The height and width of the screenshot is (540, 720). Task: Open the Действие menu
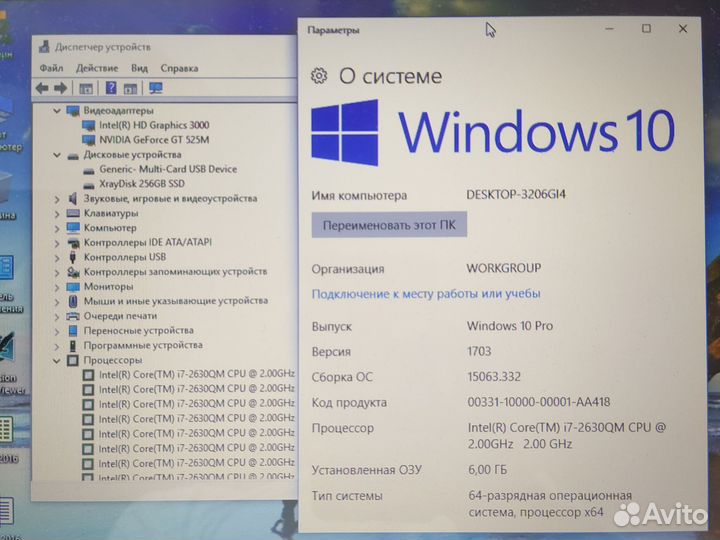(97, 68)
